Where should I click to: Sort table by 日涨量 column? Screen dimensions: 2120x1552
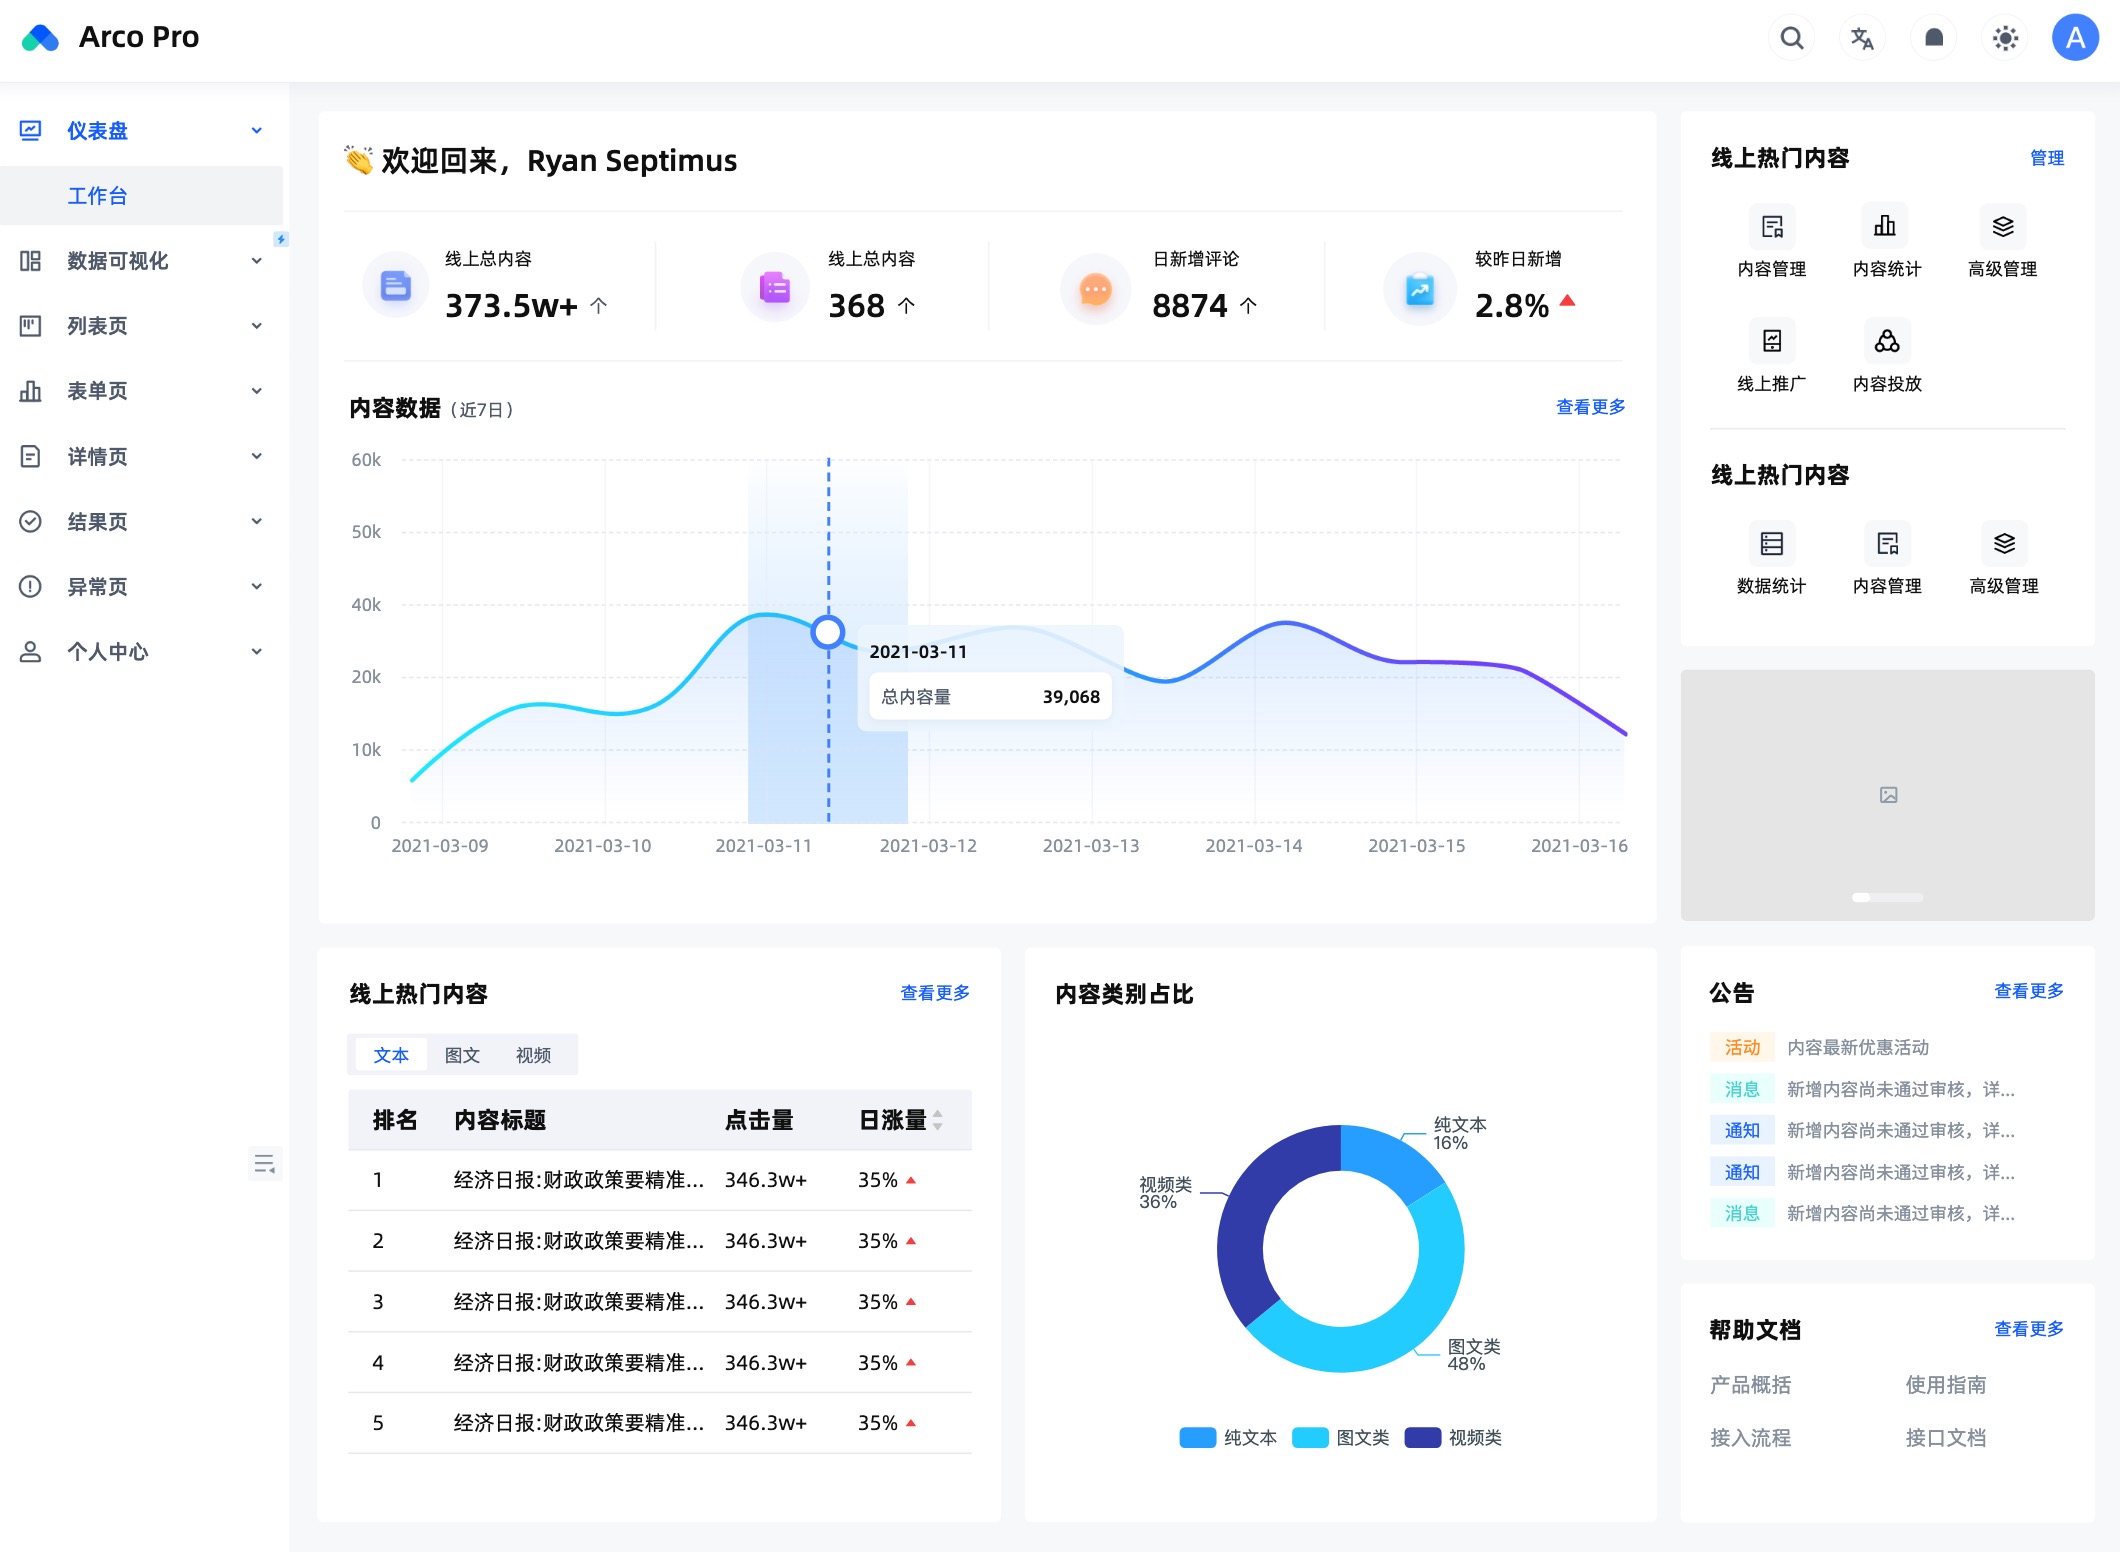(937, 1120)
